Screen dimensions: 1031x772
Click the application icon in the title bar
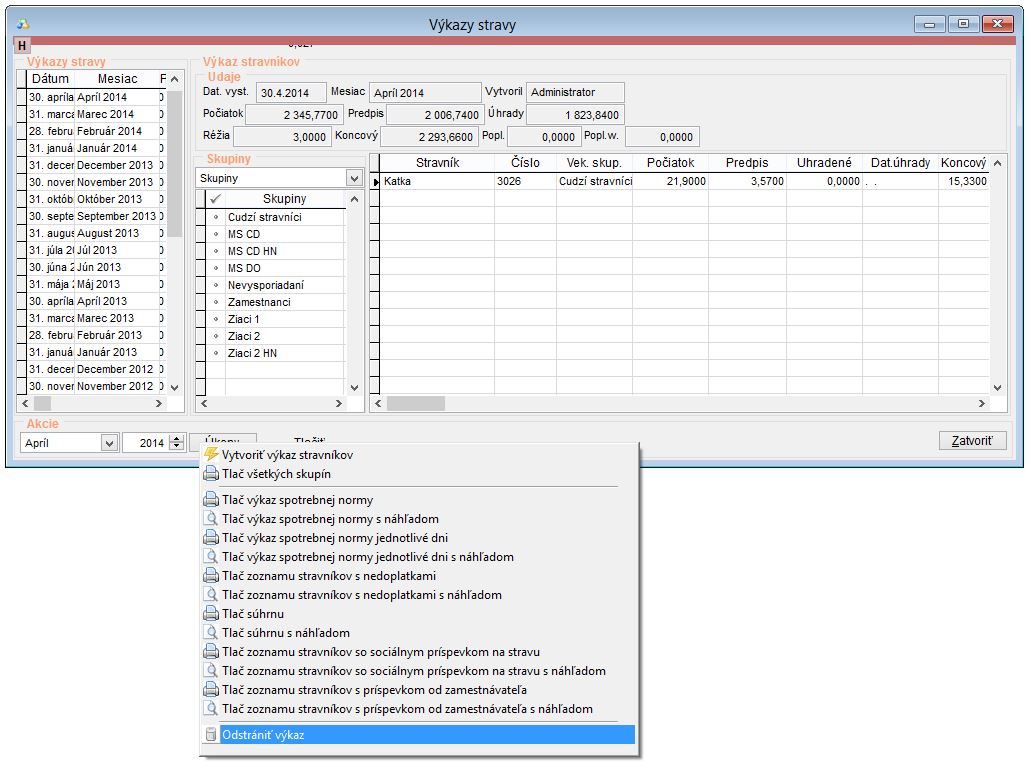coord(25,24)
